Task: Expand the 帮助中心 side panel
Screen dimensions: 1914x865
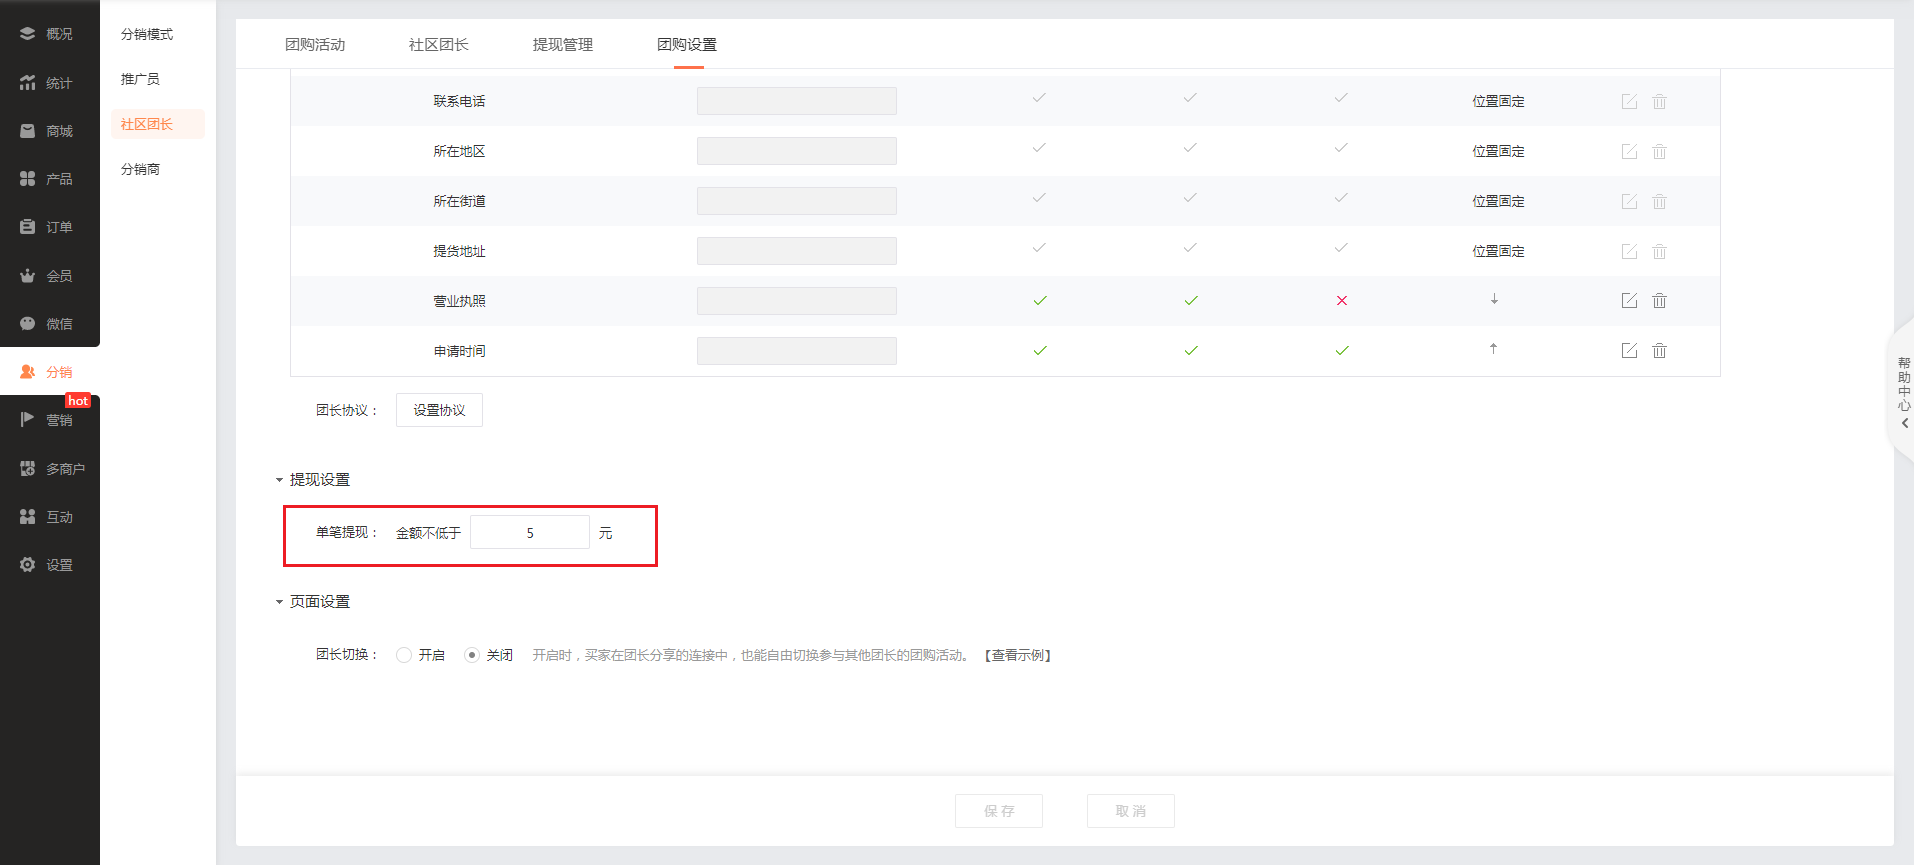Action: pos(1903,392)
